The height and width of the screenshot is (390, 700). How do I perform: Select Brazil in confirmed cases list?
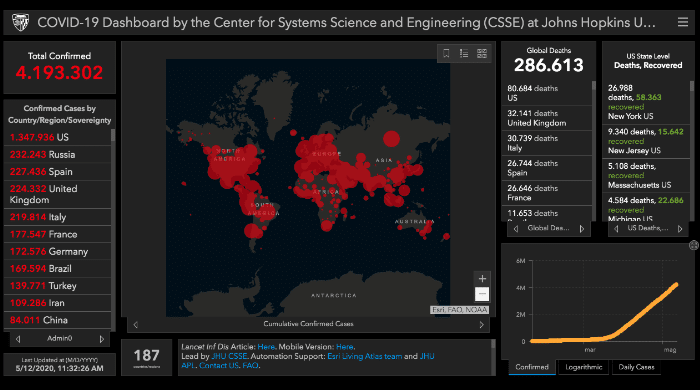[57, 269]
